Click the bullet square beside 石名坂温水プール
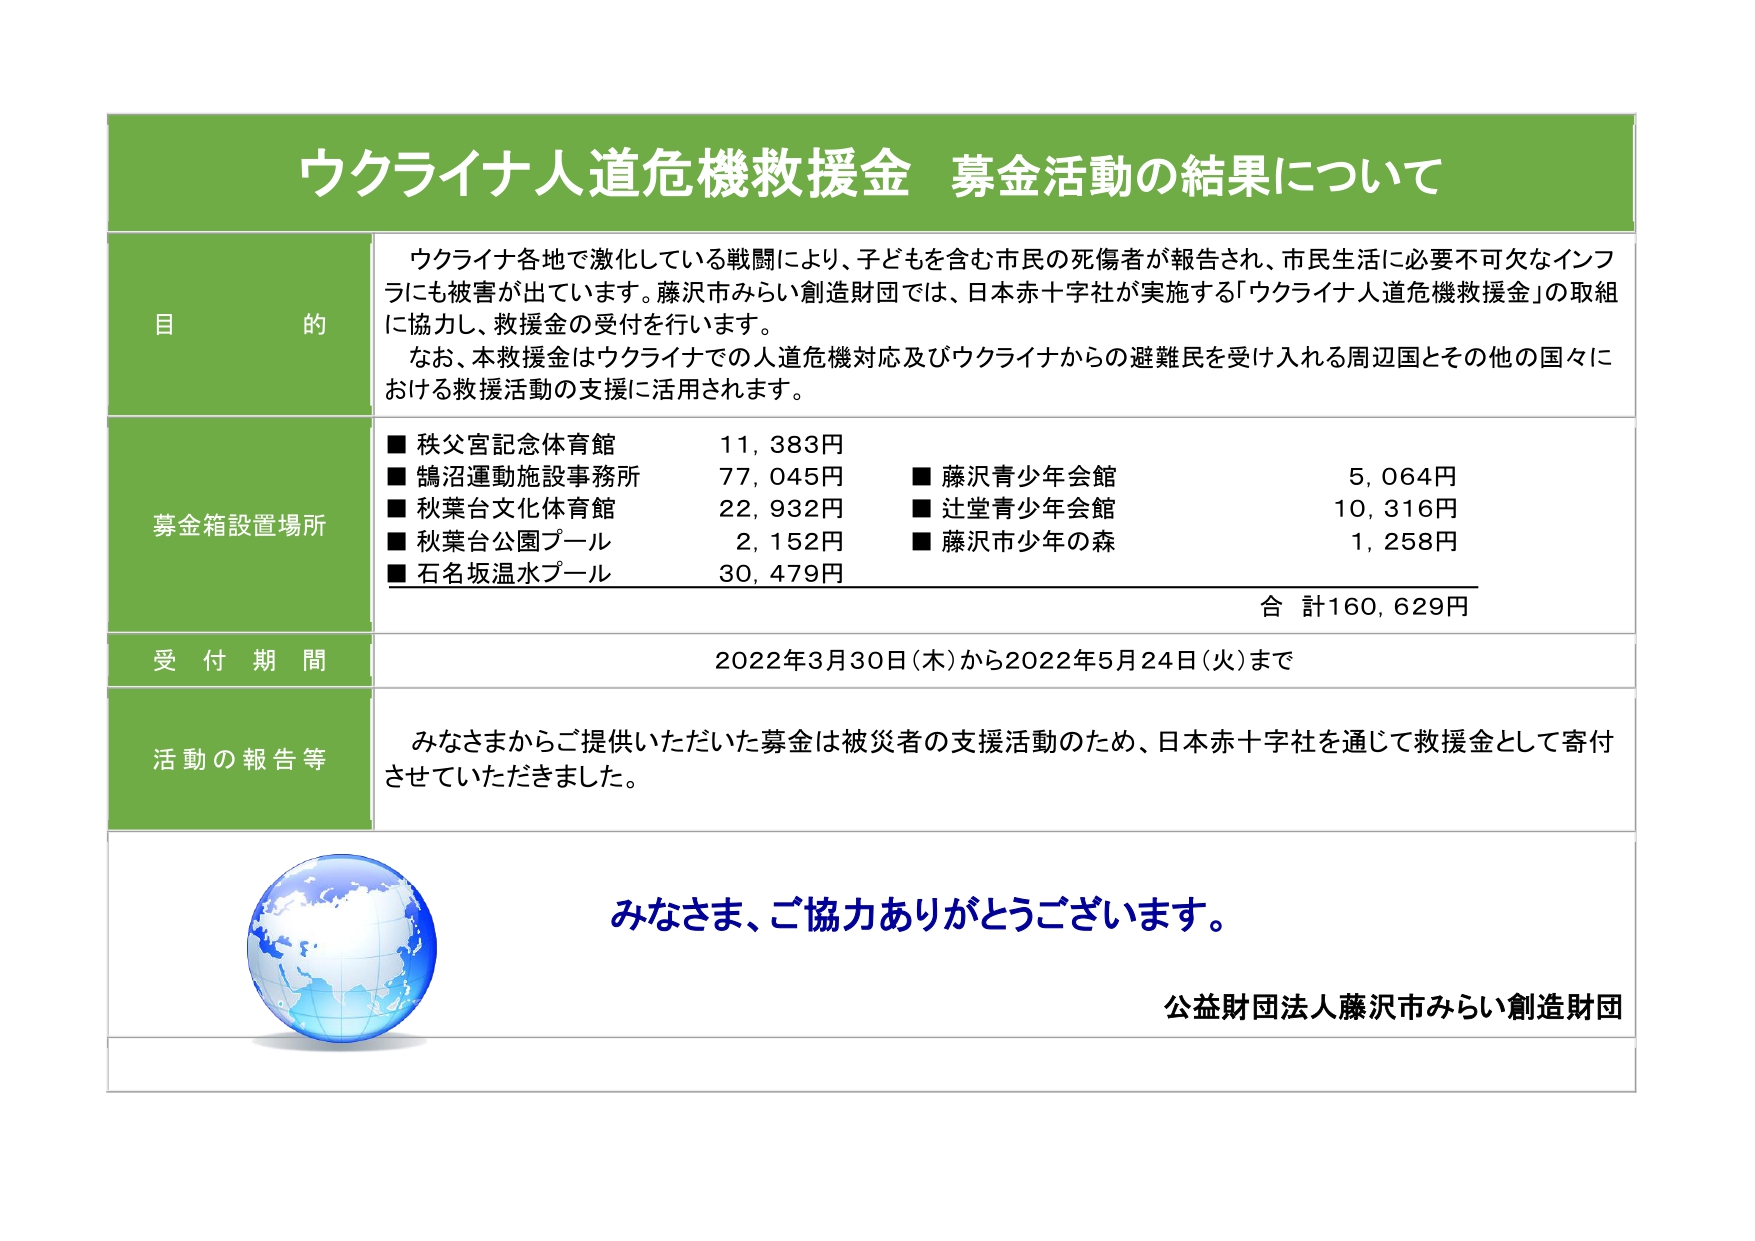The width and height of the screenshot is (1755, 1241). (397, 574)
